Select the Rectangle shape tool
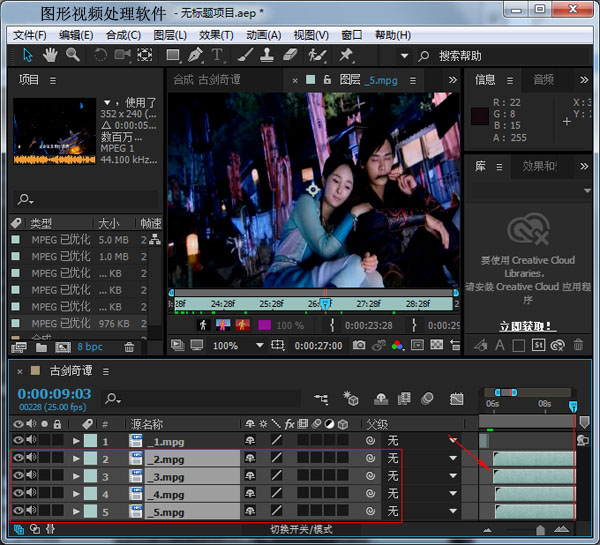The width and height of the screenshot is (600, 545). pyautogui.click(x=173, y=55)
